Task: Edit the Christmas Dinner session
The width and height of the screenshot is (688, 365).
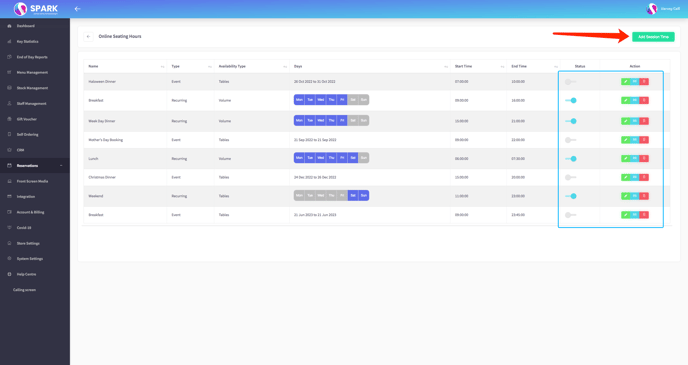Action: coord(626,177)
